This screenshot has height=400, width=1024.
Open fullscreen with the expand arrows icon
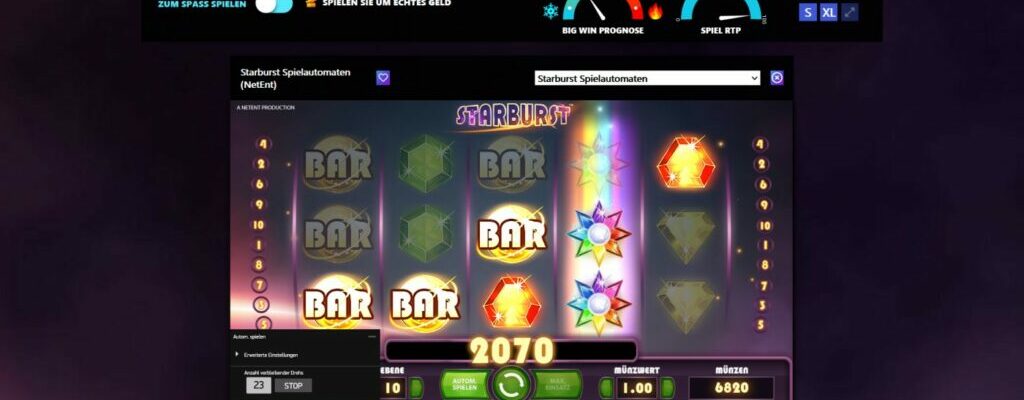[x=850, y=12]
